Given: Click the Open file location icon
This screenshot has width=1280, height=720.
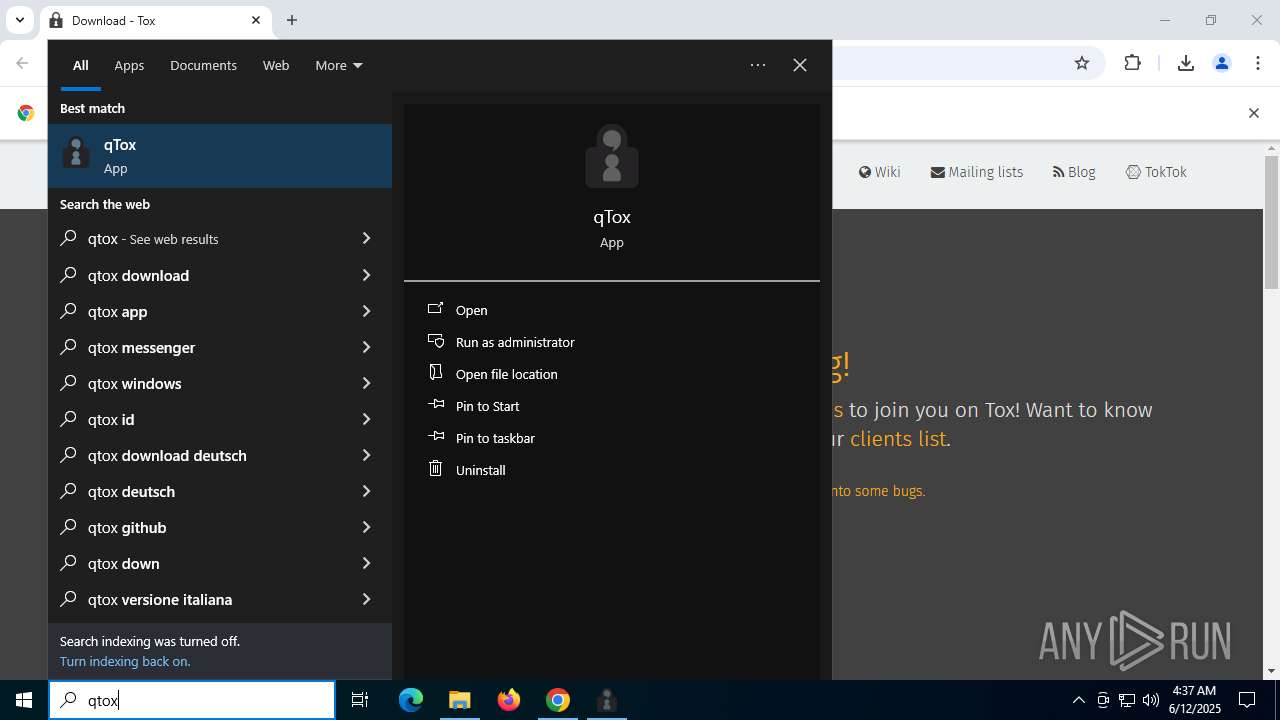Looking at the screenshot, I should pos(435,373).
